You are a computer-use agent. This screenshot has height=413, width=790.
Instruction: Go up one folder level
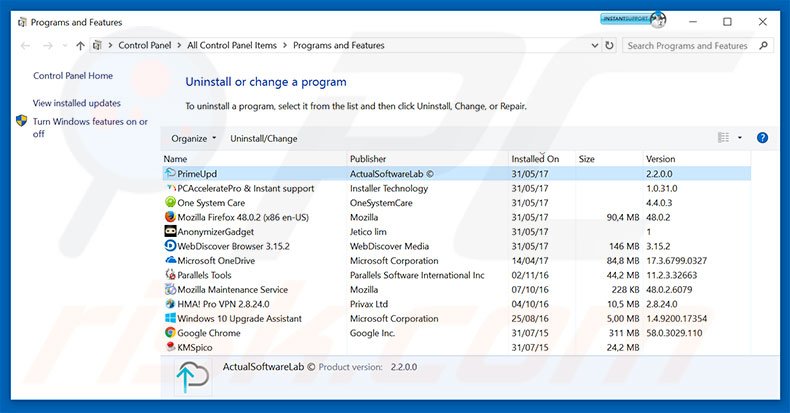[x=80, y=45]
